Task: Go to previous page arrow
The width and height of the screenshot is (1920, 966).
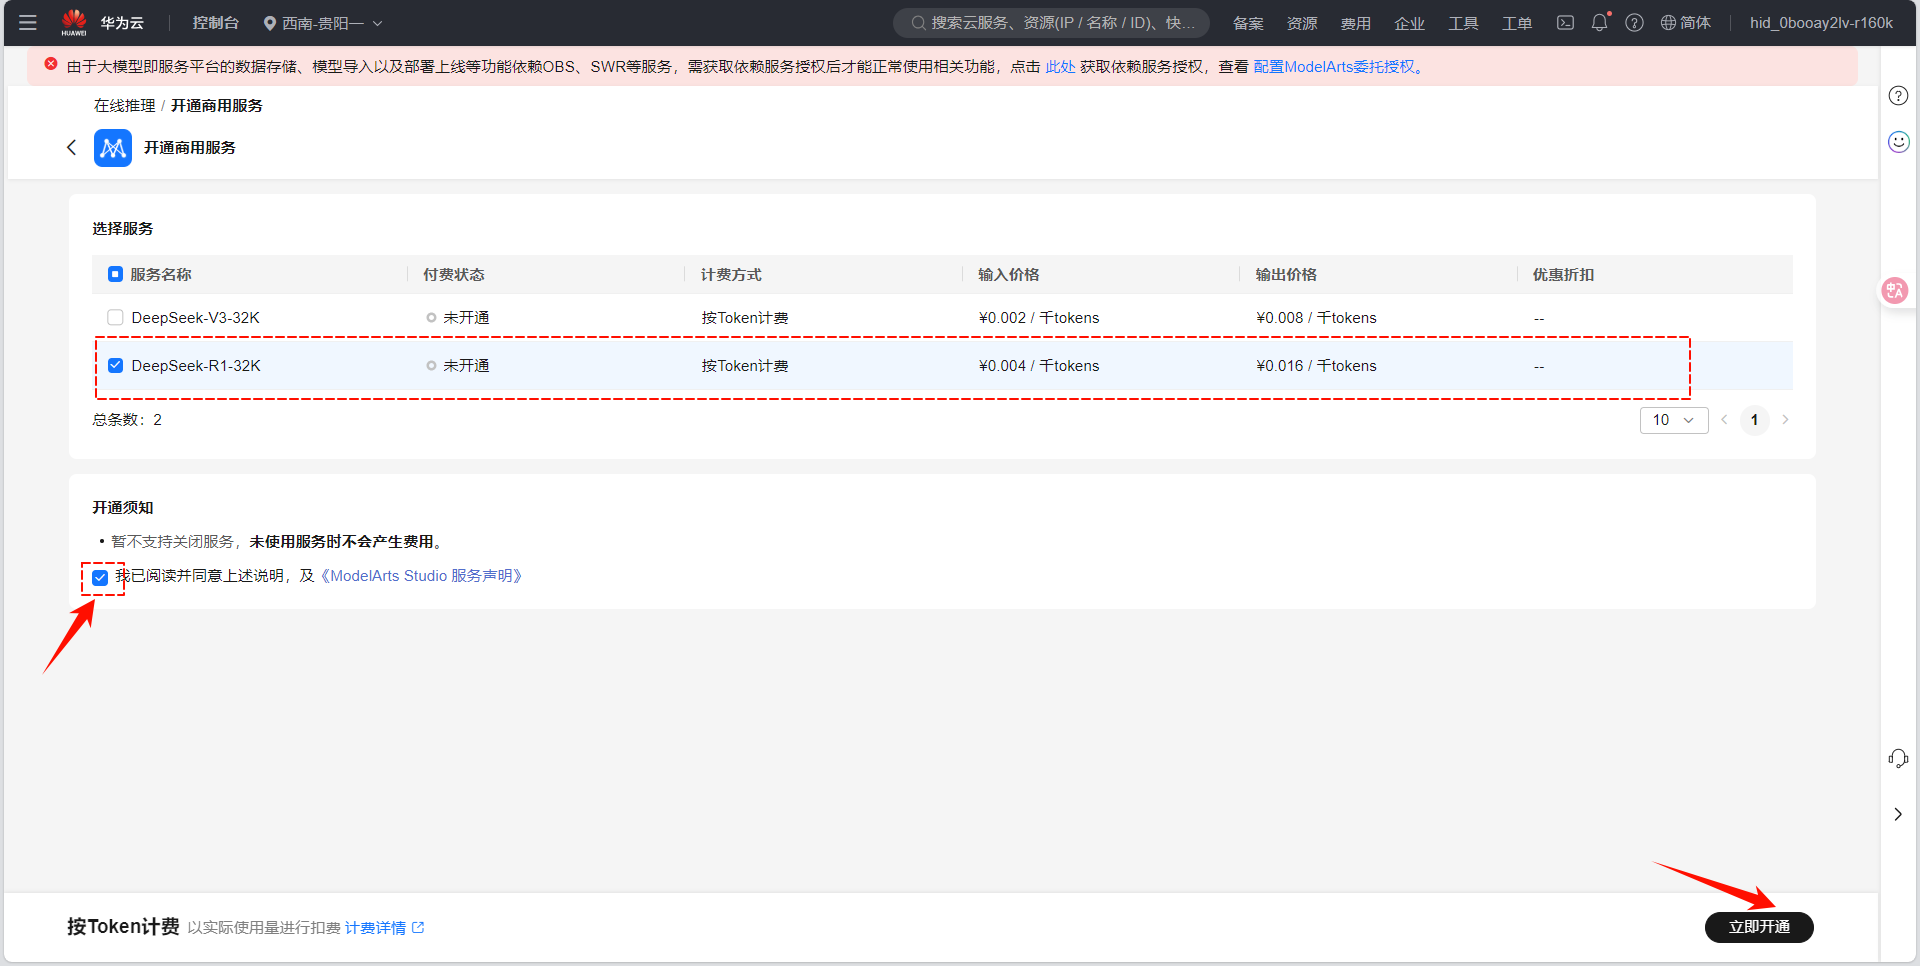Action: tap(1724, 420)
